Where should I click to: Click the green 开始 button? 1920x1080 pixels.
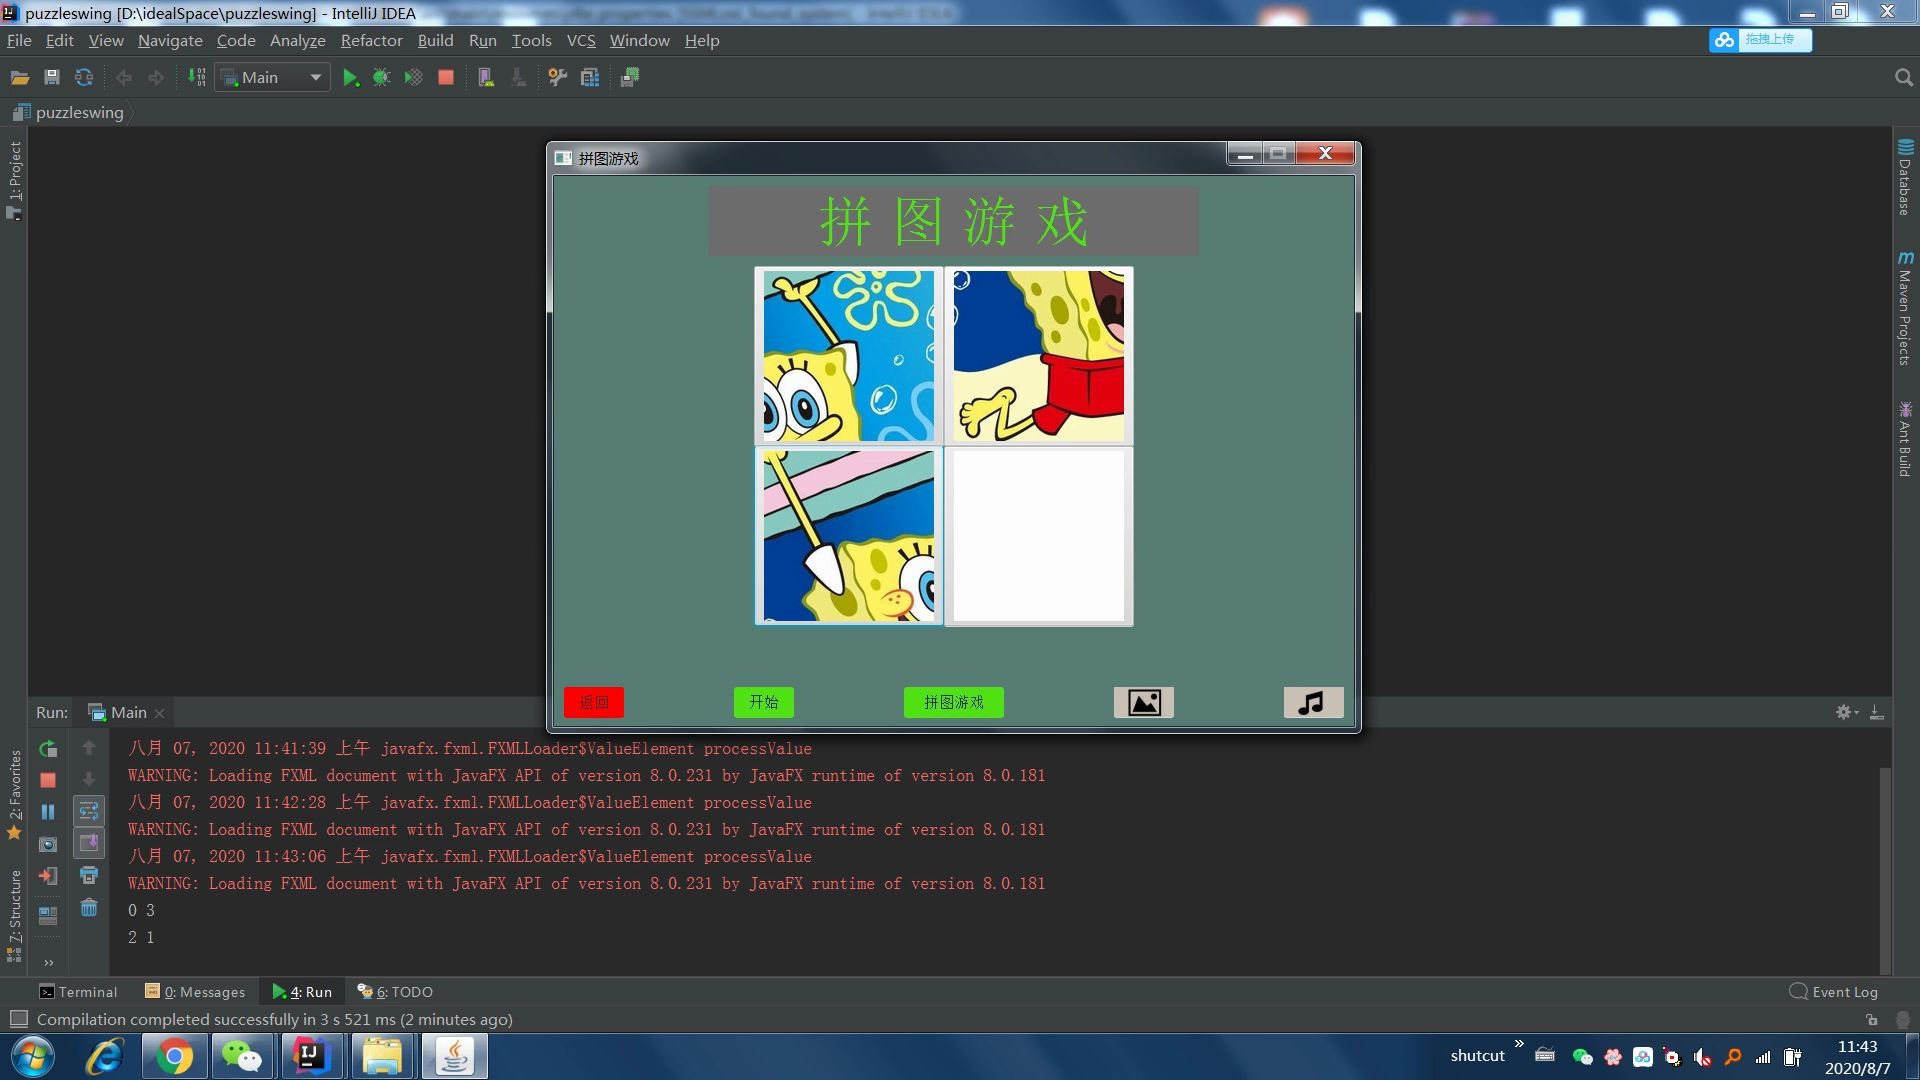(764, 702)
